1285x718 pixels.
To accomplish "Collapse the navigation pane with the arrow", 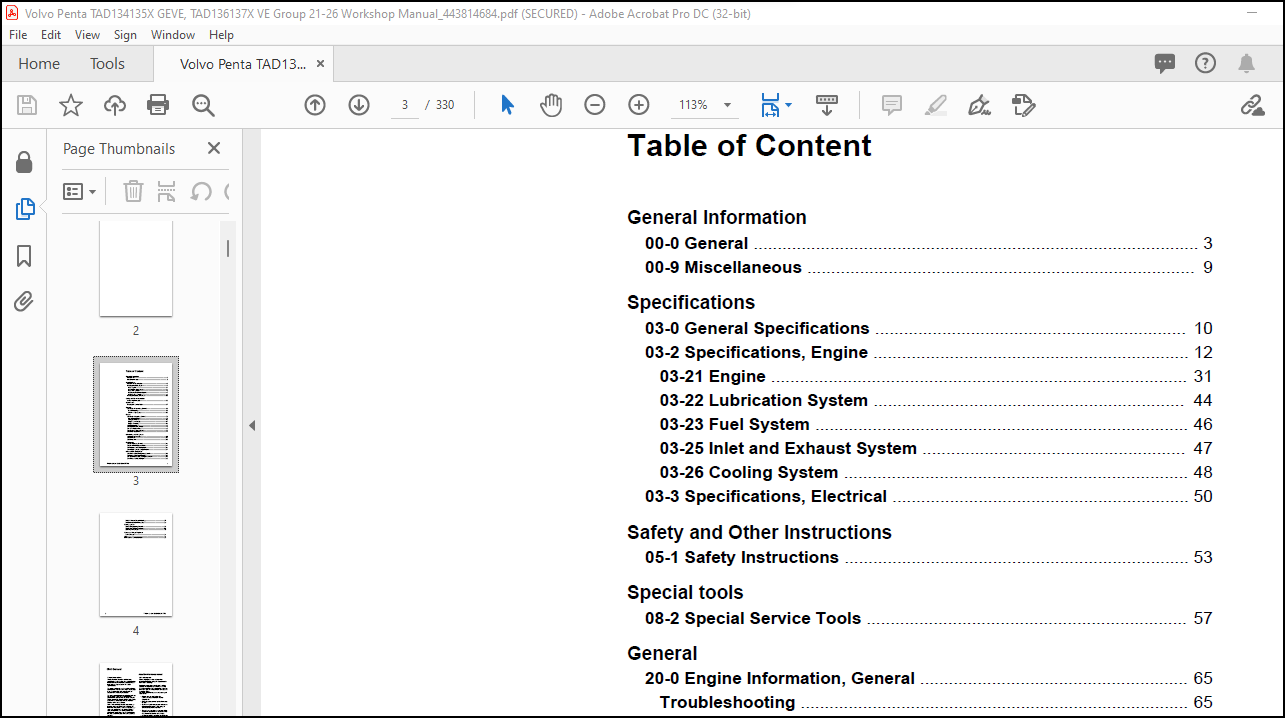I will pos(252,425).
